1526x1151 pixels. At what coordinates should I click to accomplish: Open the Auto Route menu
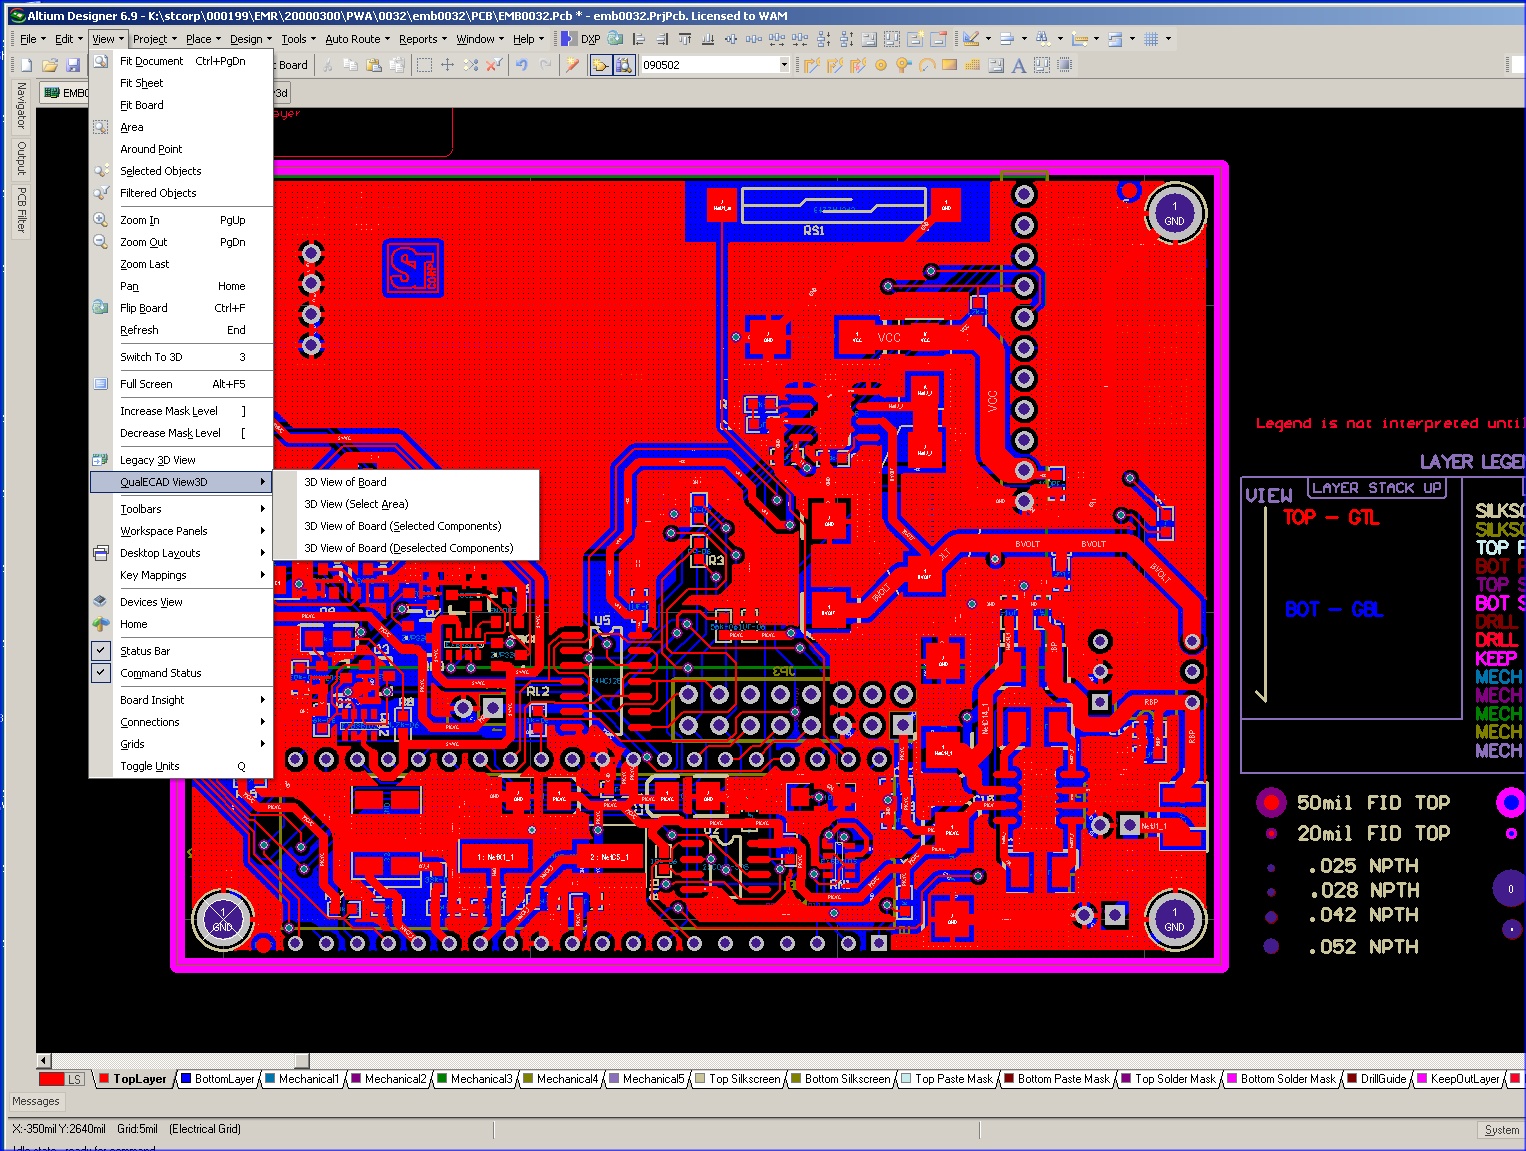357,39
